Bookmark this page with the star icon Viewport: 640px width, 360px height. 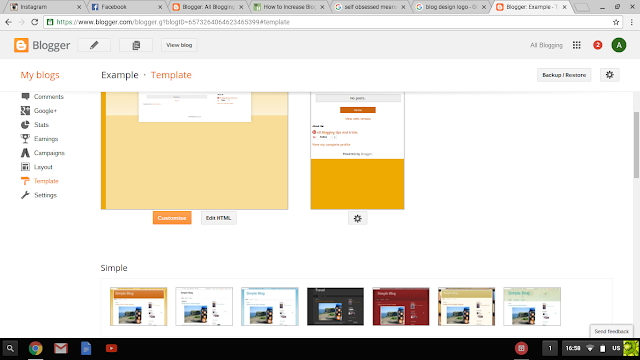pos(616,22)
